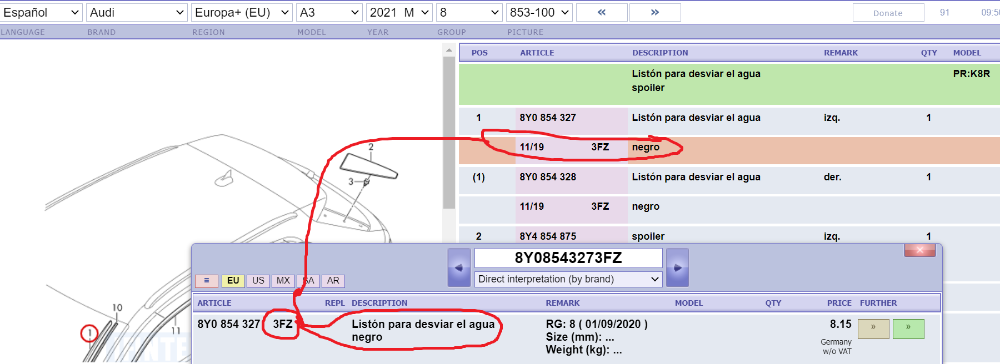Screen dimensions: 1000x364
Task: Select the AR region tab
Action: coord(333,280)
